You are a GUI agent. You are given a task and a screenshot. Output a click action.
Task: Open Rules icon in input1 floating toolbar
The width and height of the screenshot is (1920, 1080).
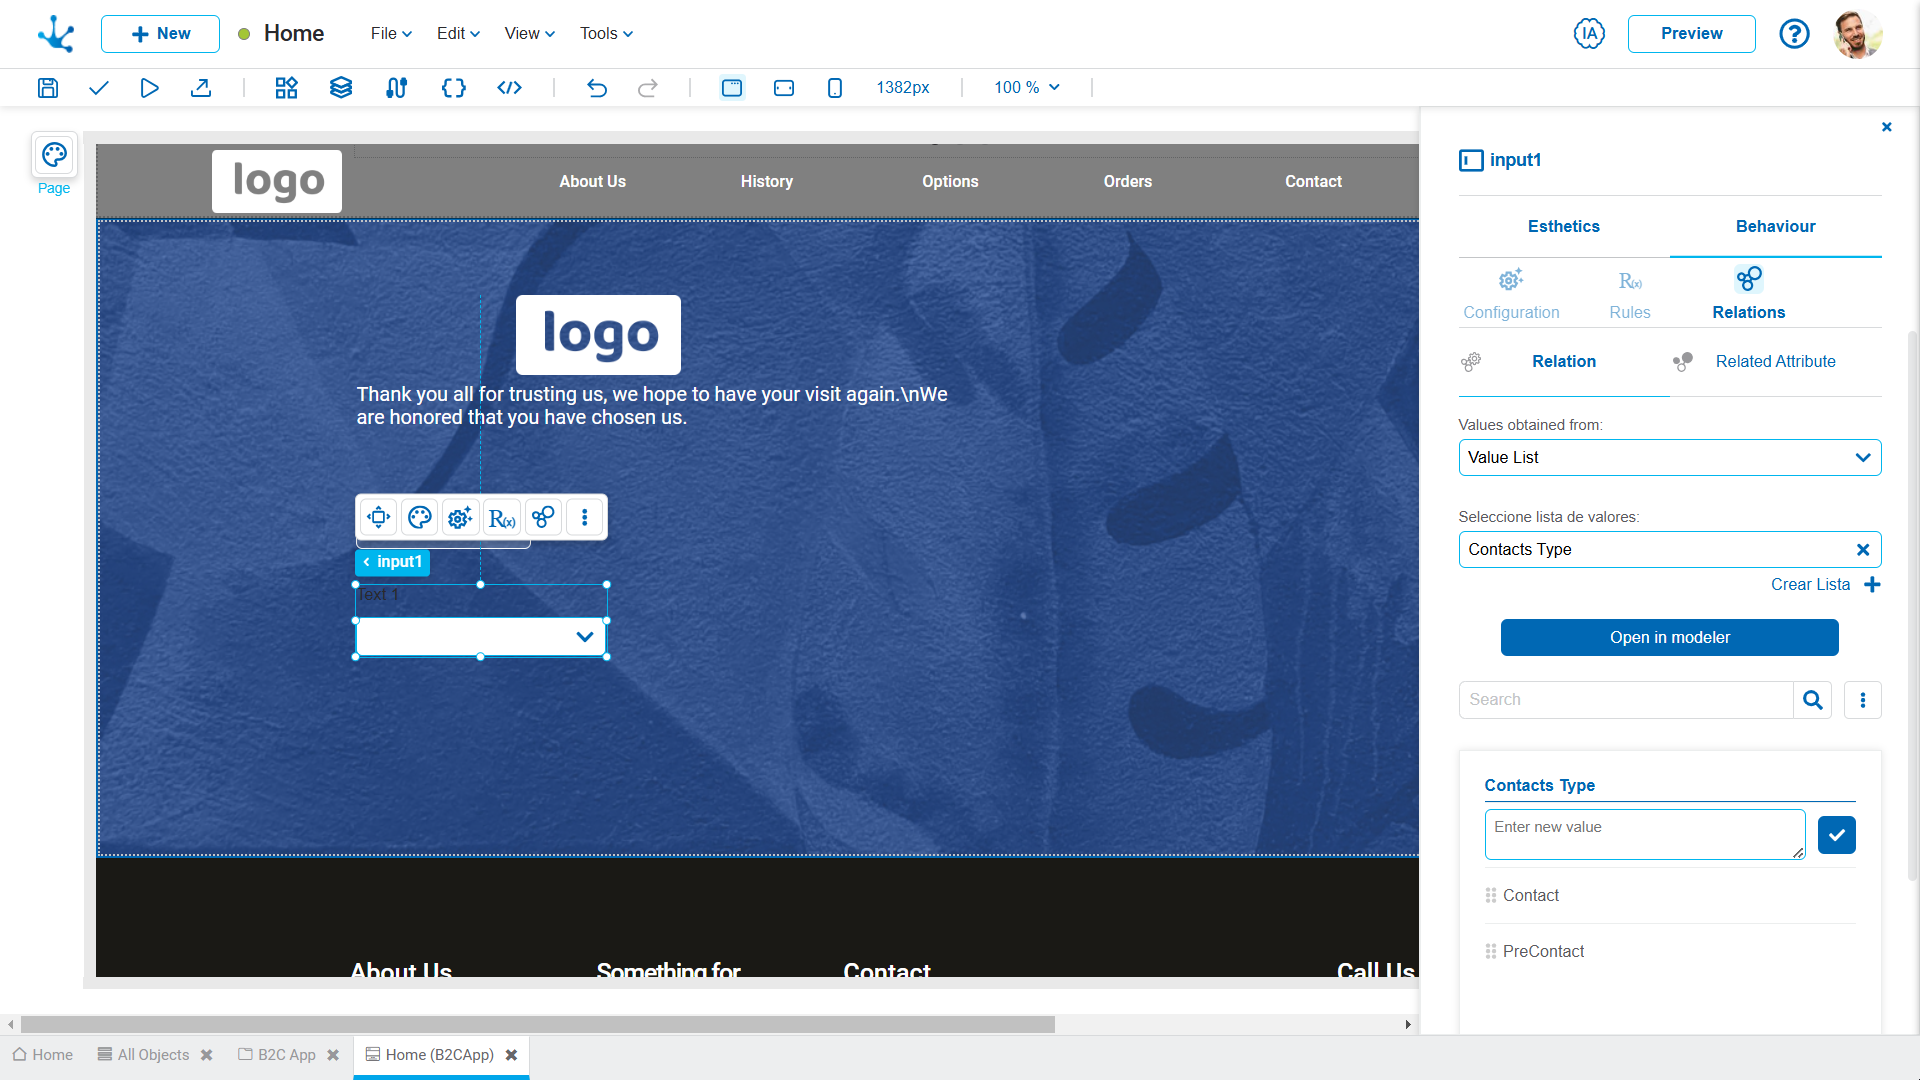pyautogui.click(x=501, y=518)
